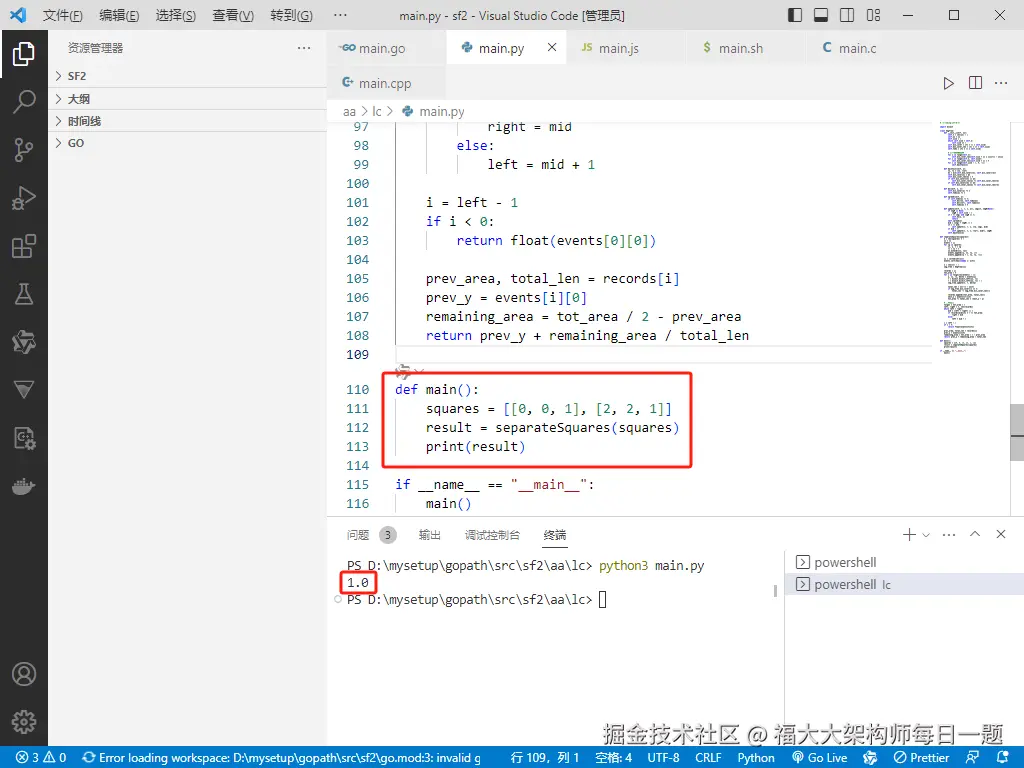This screenshot has height=768, width=1024.
Task: Open editor more actions menu
Action: coord(1000,83)
